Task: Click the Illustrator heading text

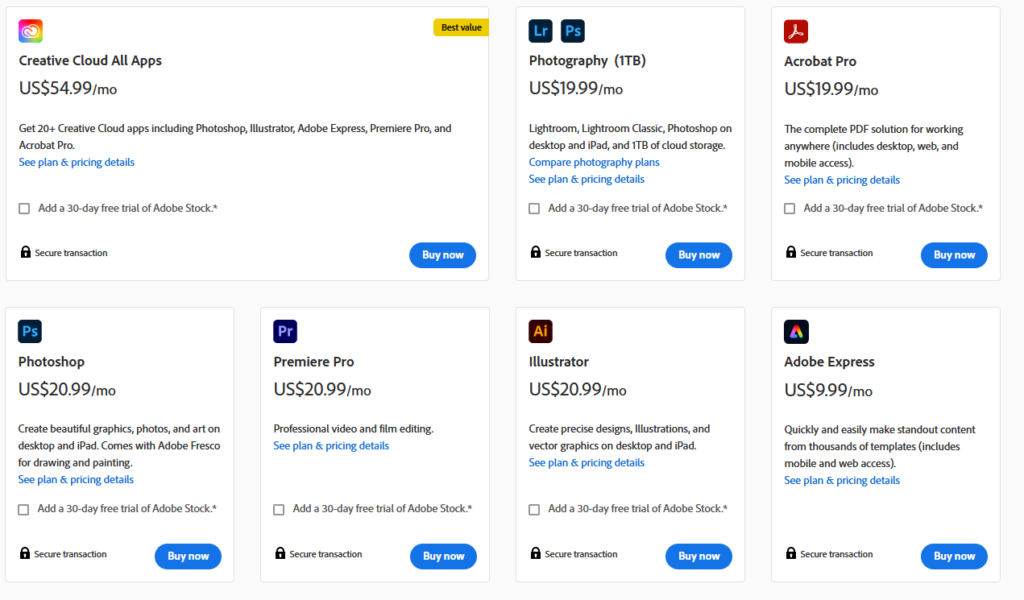Action: (x=558, y=362)
